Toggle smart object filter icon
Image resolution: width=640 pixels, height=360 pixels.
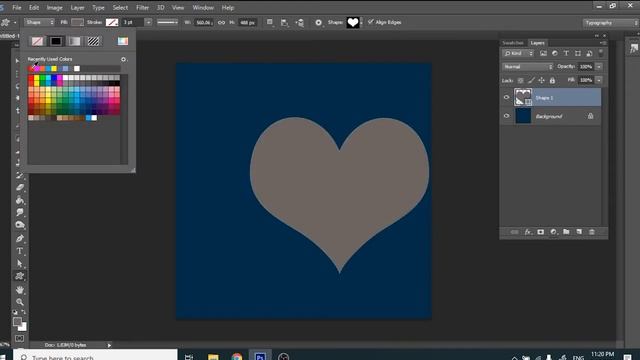click(589, 53)
